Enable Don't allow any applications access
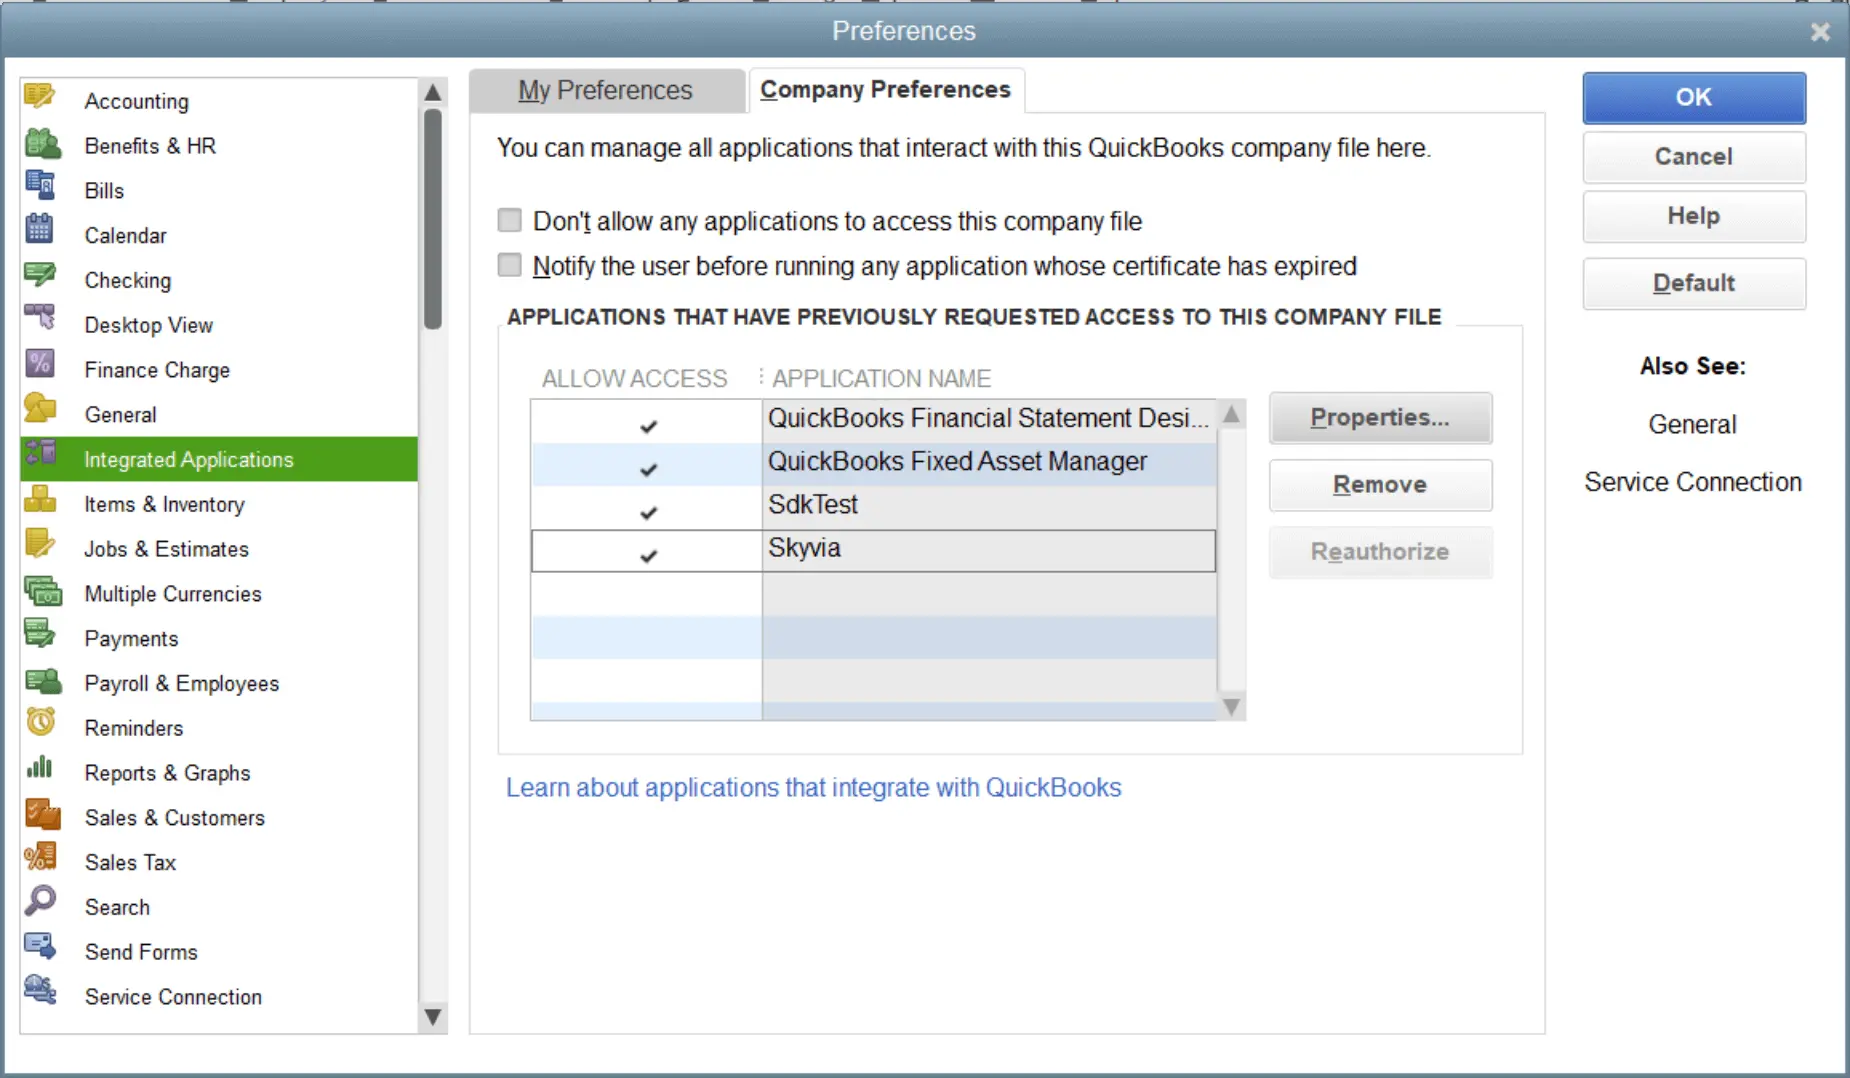Image resolution: width=1850 pixels, height=1078 pixels. 510,220
